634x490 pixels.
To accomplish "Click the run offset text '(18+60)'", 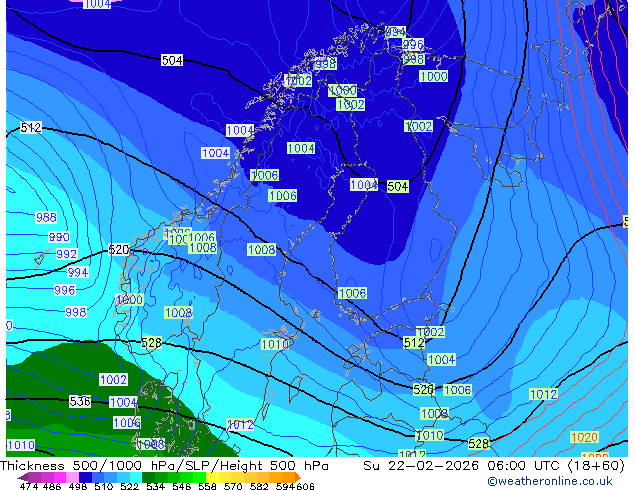I will point(596,466).
